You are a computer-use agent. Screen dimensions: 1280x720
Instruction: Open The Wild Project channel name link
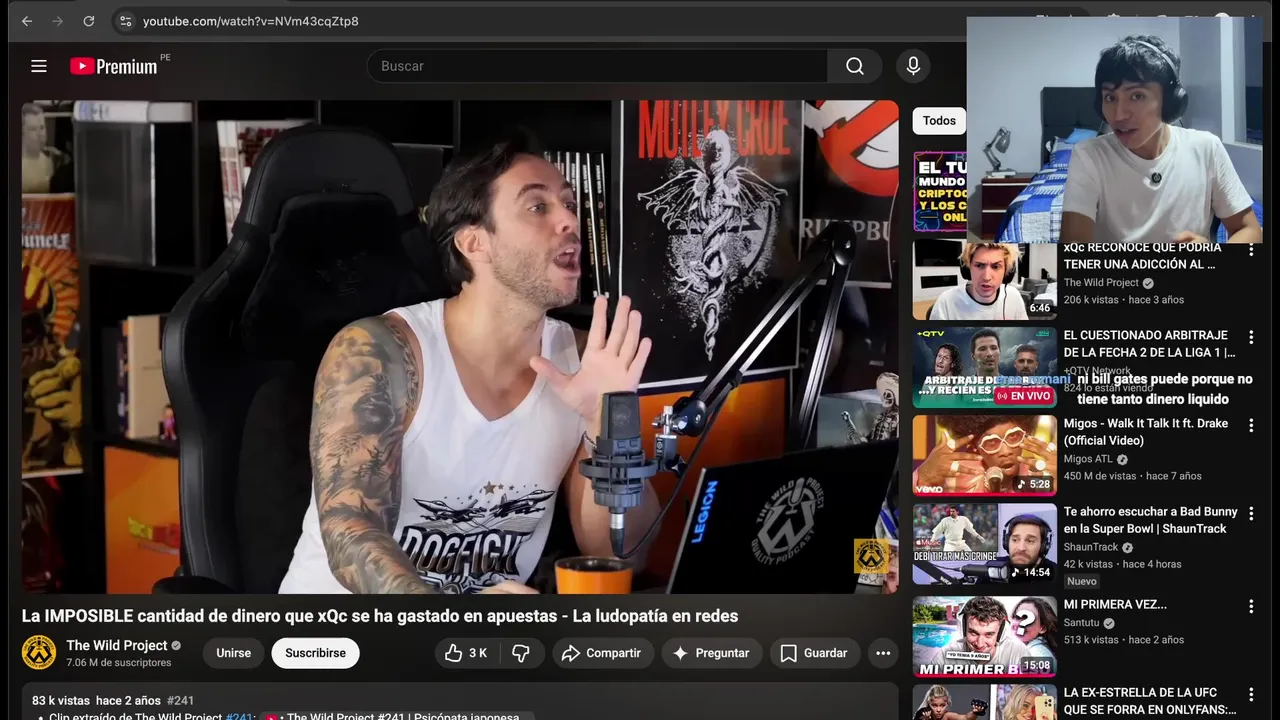point(117,645)
